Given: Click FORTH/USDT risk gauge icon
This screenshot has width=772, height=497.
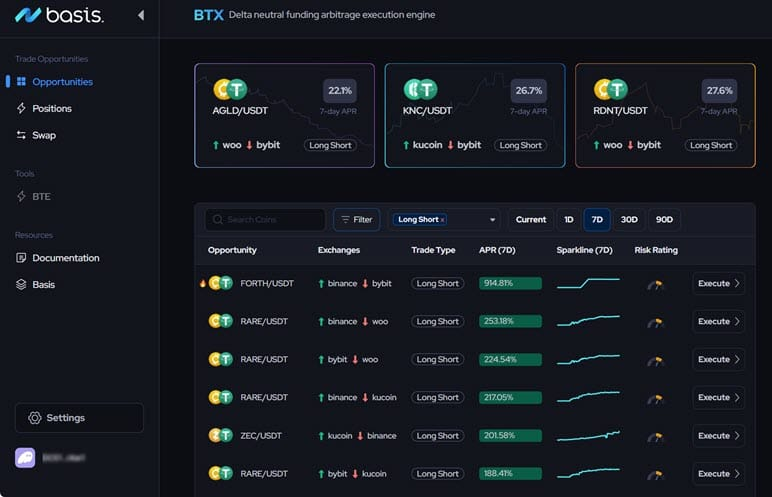Looking at the screenshot, I should coord(655,285).
